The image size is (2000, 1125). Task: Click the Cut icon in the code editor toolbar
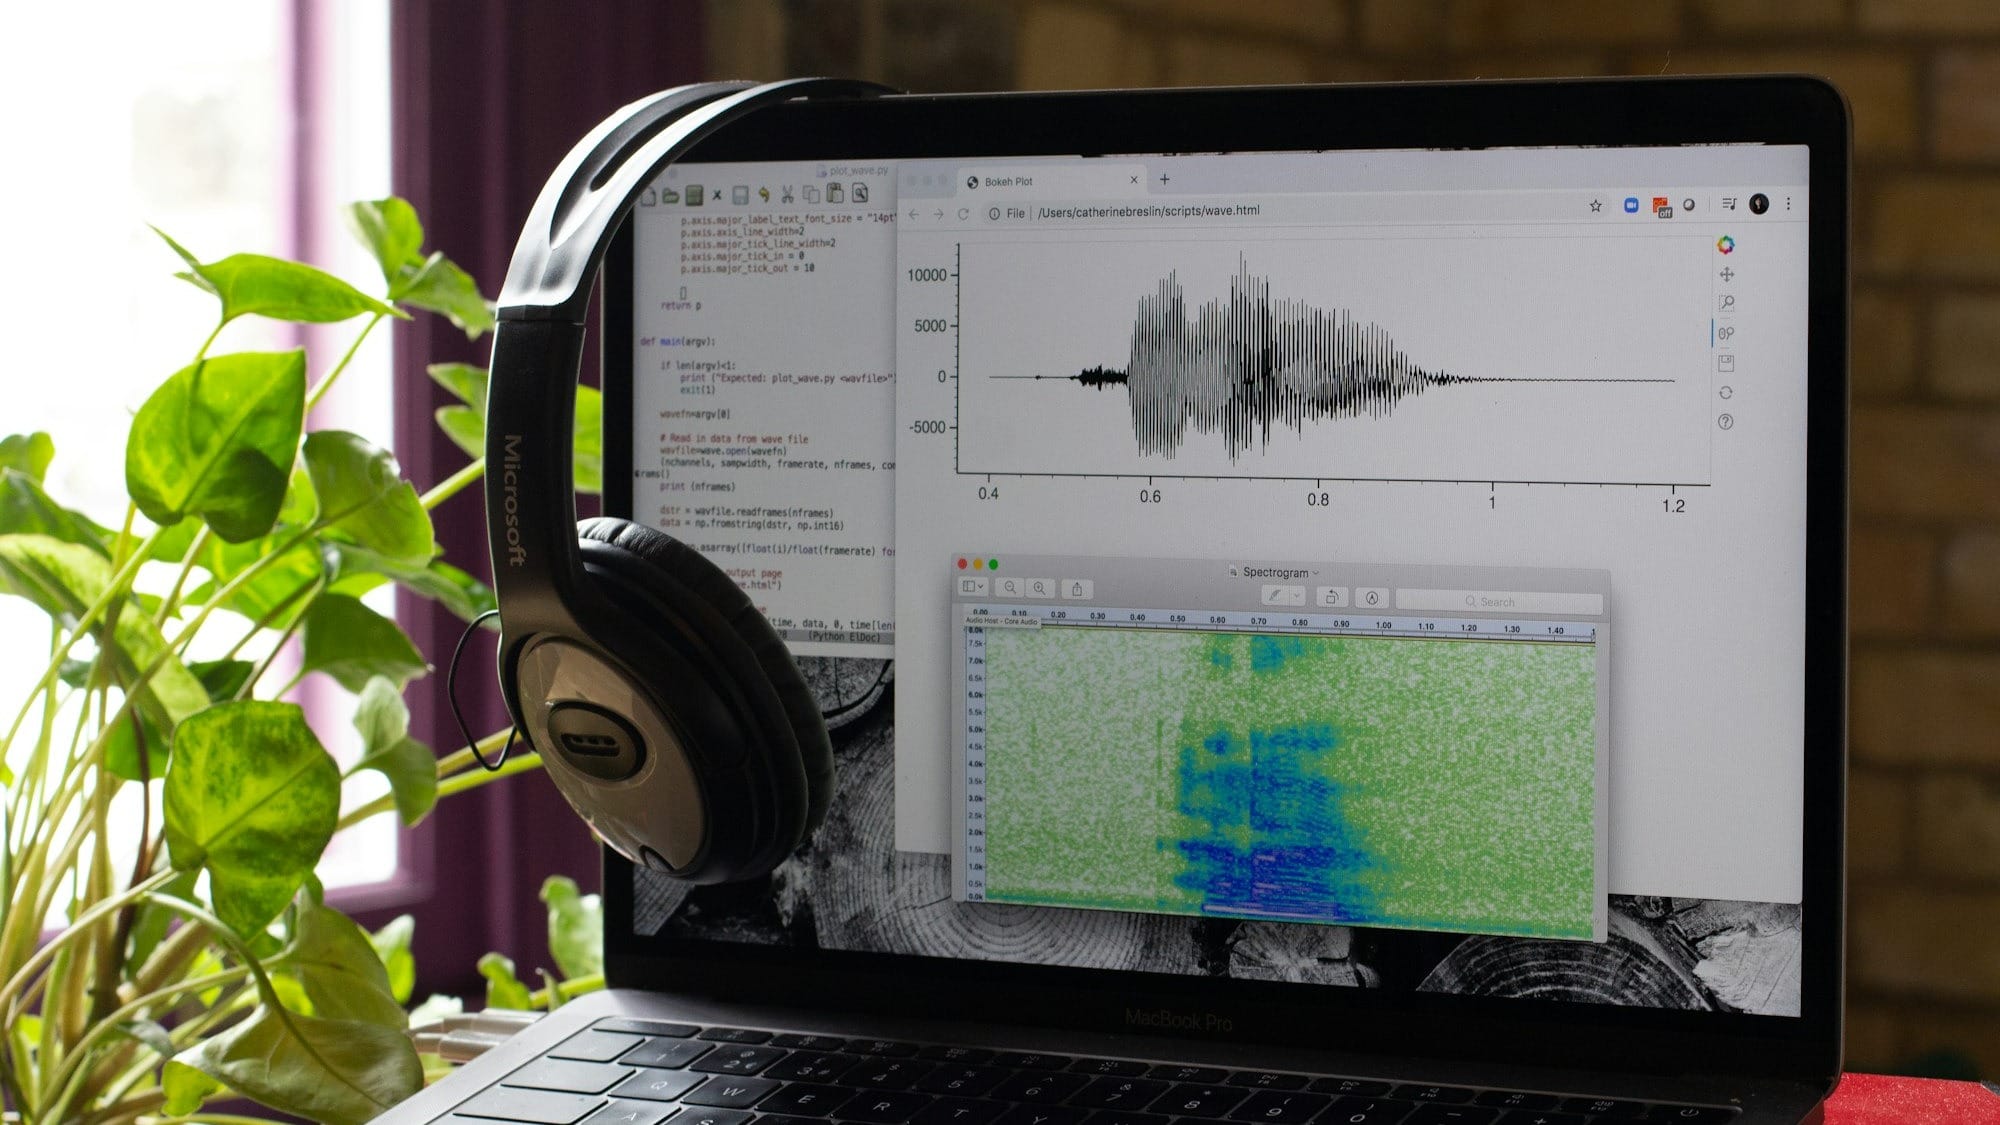[788, 194]
